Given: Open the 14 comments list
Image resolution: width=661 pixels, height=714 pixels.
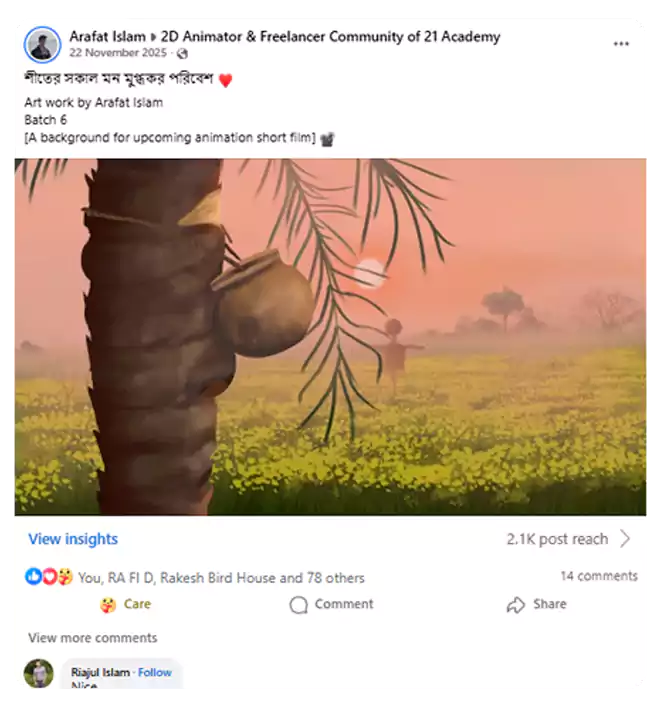Looking at the screenshot, I should 598,576.
